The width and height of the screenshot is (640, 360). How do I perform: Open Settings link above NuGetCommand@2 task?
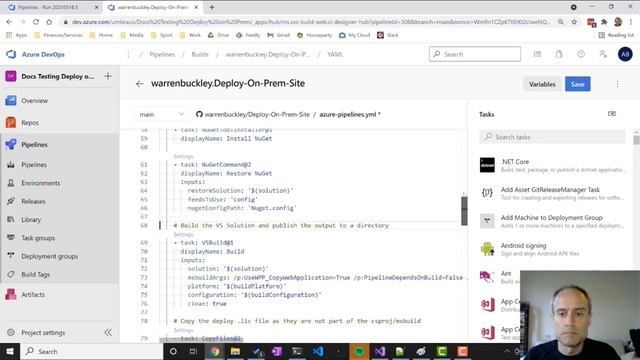(183, 156)
